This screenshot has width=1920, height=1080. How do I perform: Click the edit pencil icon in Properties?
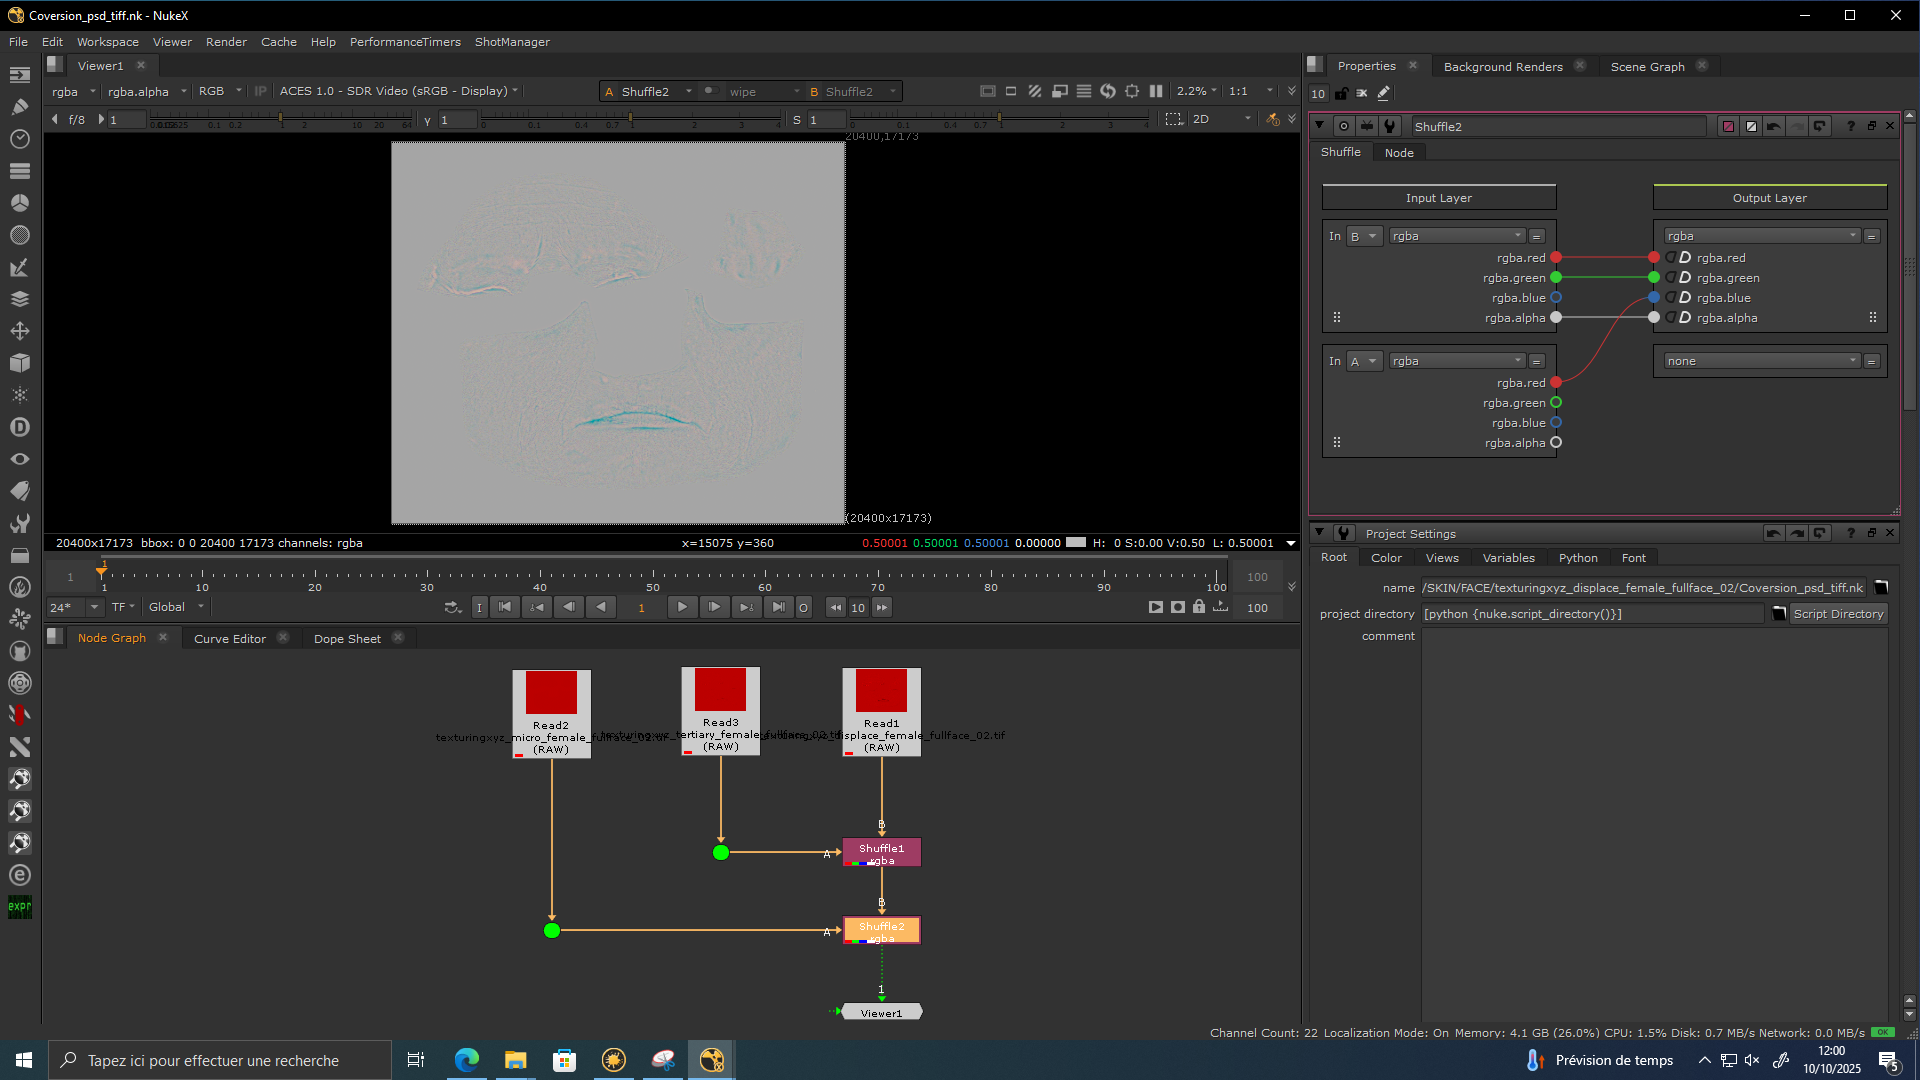pos(1384,93)
